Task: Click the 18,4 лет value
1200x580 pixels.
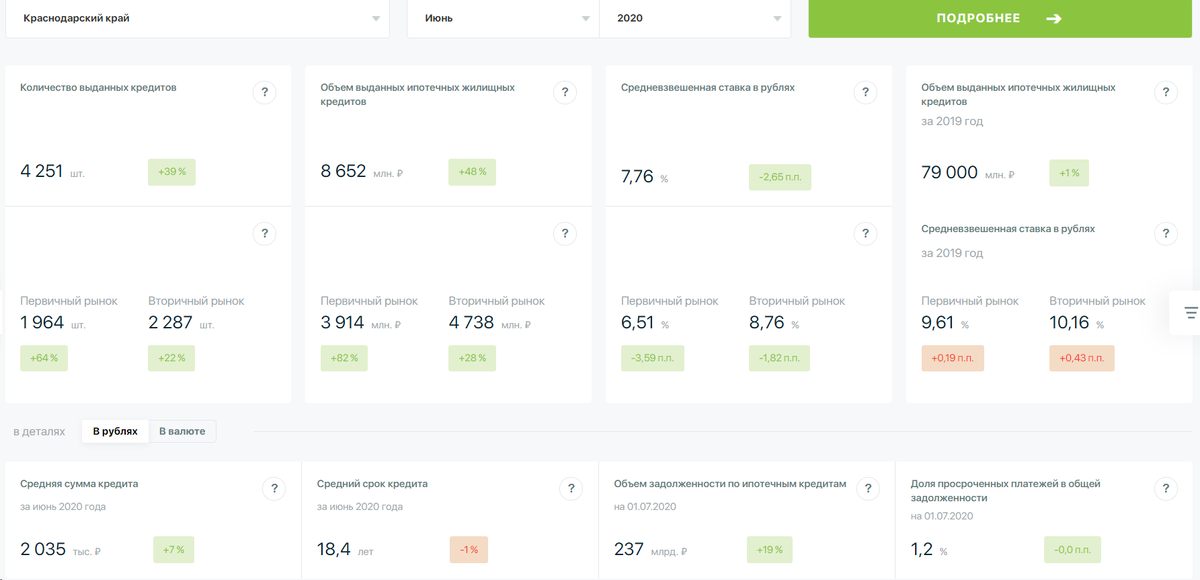Action: point(345,549)
